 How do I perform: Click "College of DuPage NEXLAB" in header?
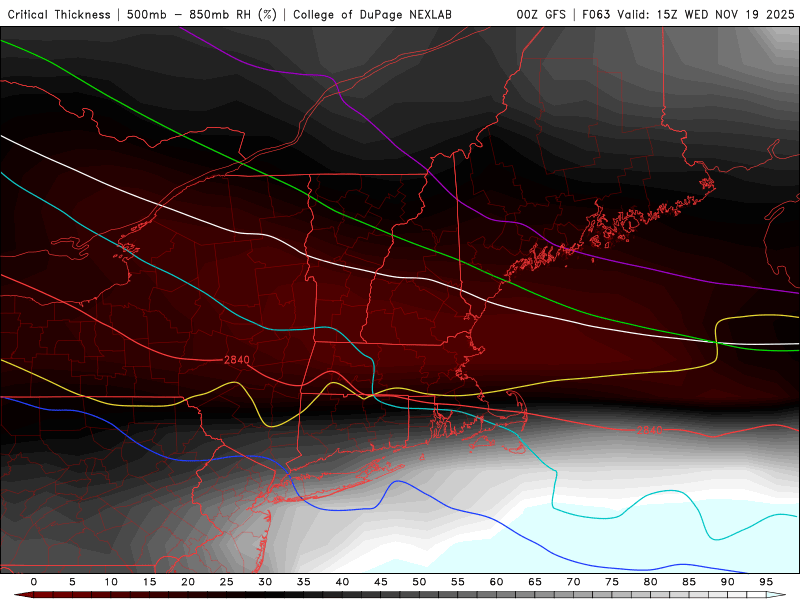point(372,14)
